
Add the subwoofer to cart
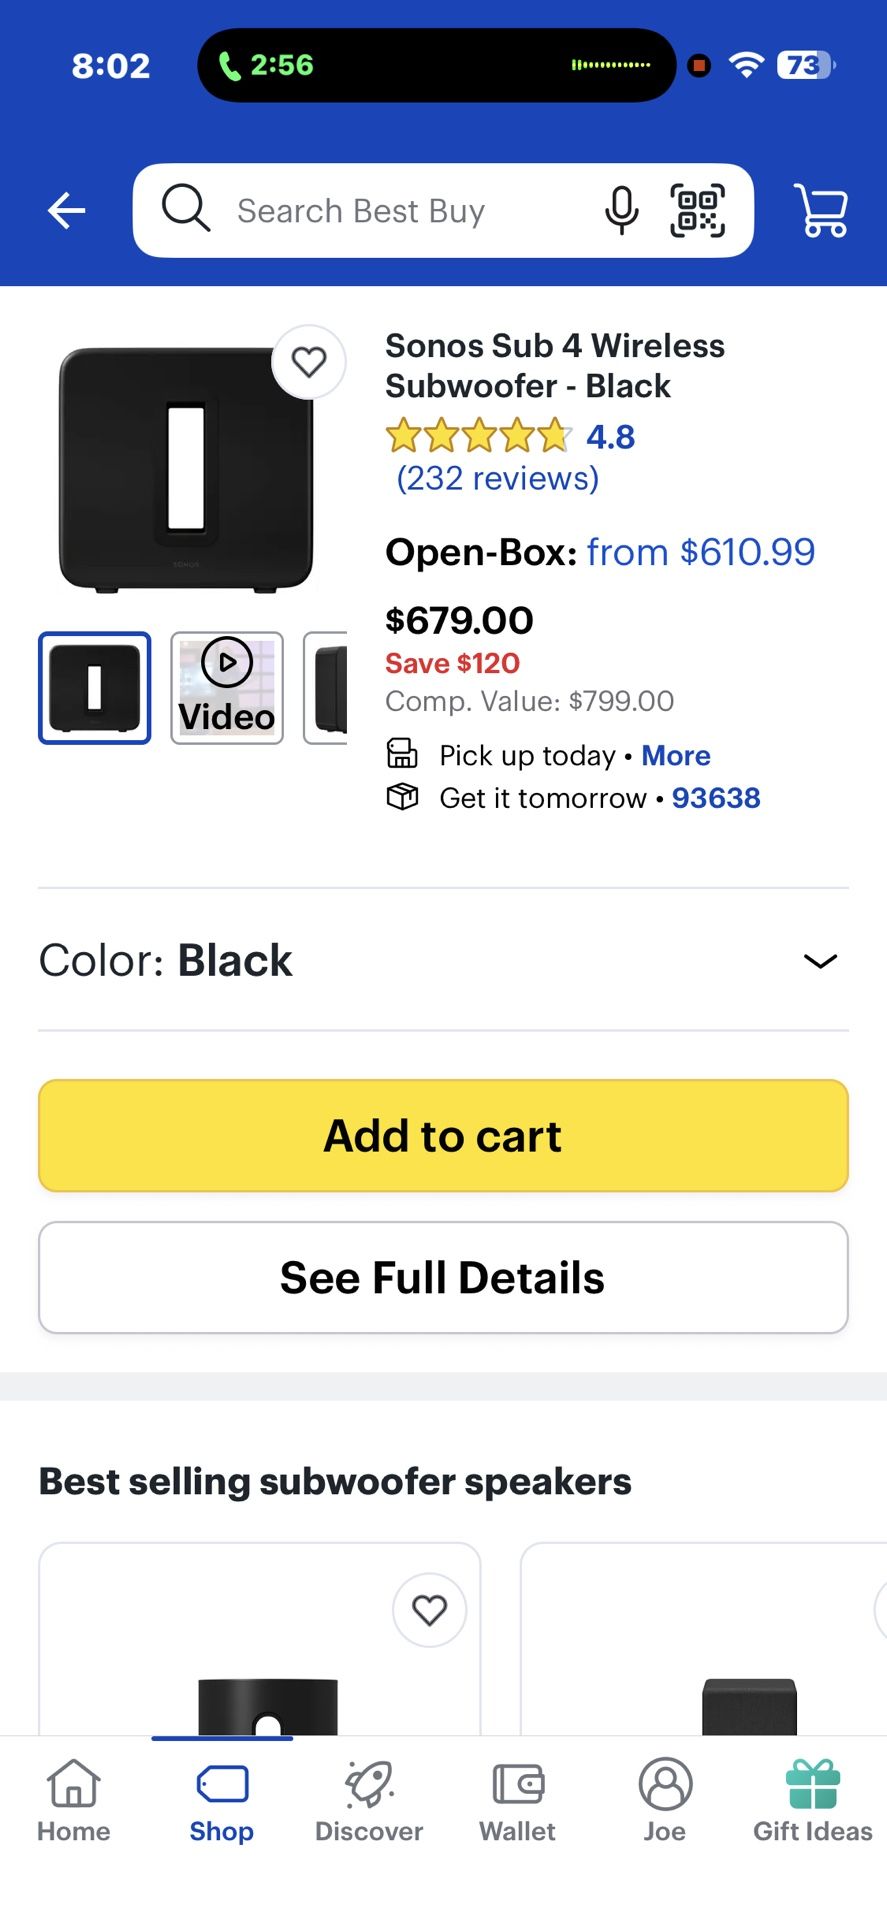(443, 1136)
